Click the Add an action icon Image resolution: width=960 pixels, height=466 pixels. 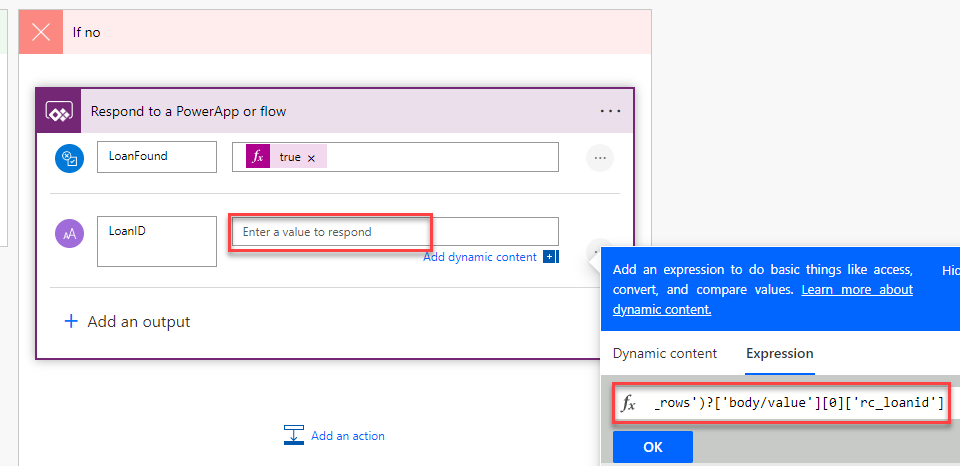point(294,436)
